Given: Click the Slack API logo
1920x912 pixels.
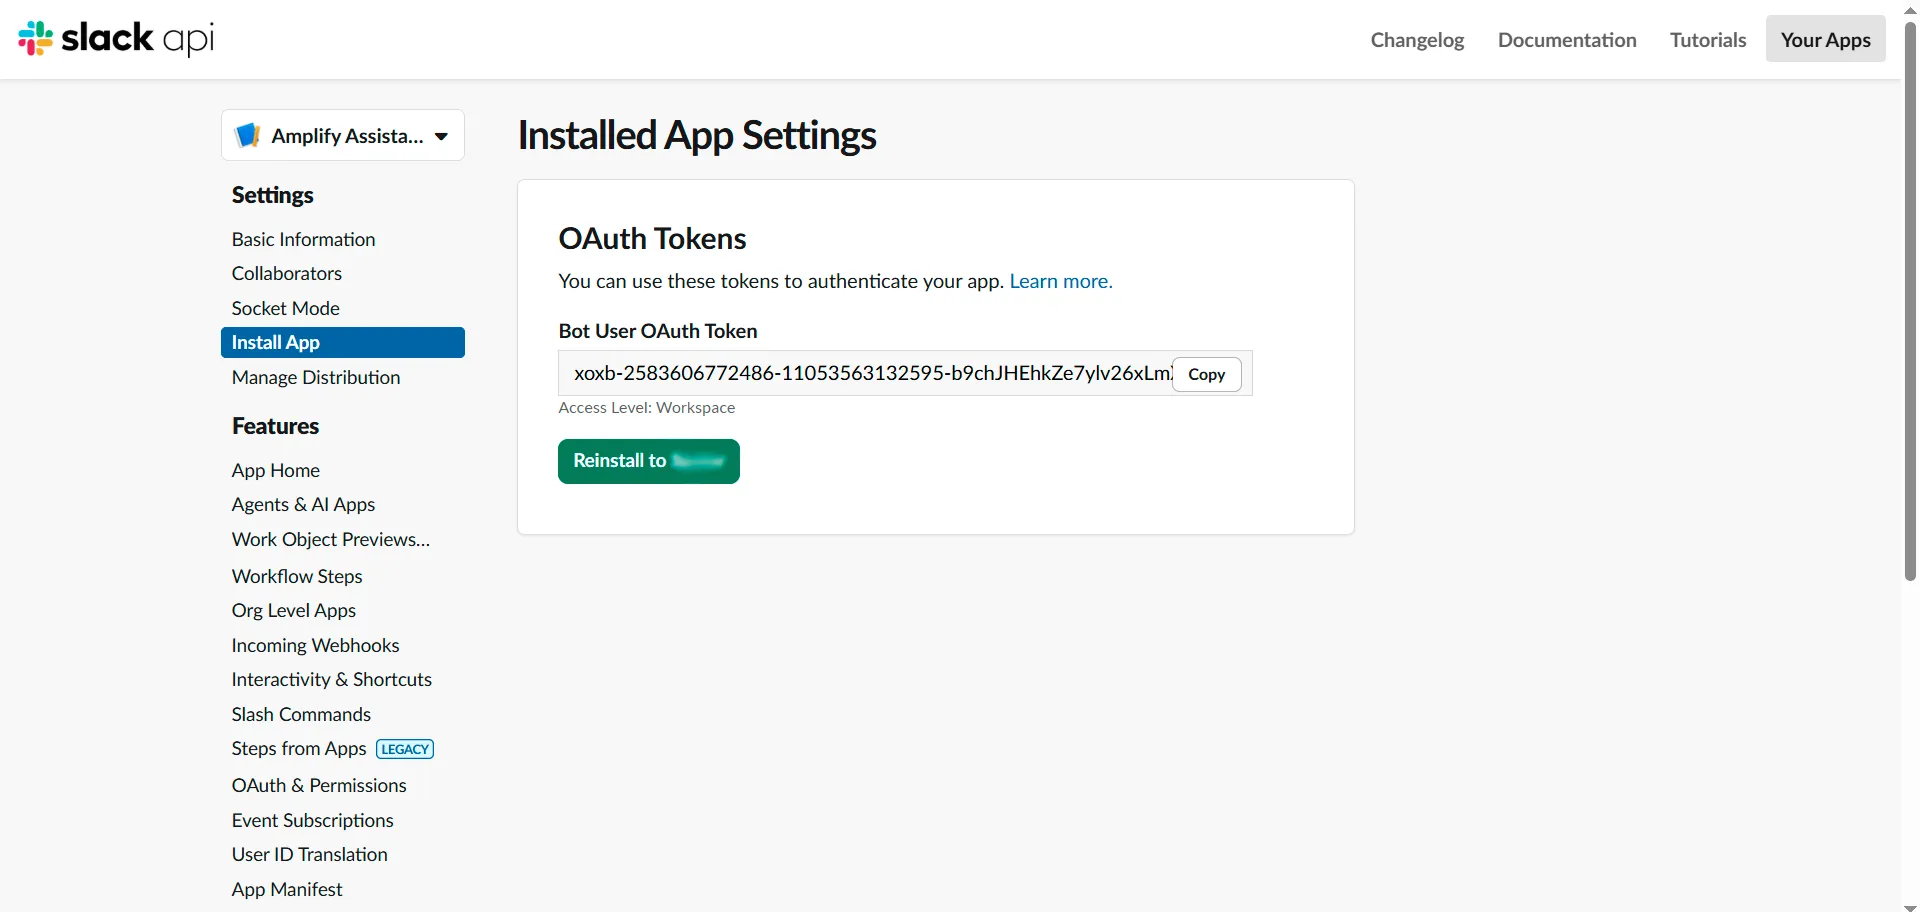Looking at the screenshot, I should pyautogui.click(x=116, y=38).
